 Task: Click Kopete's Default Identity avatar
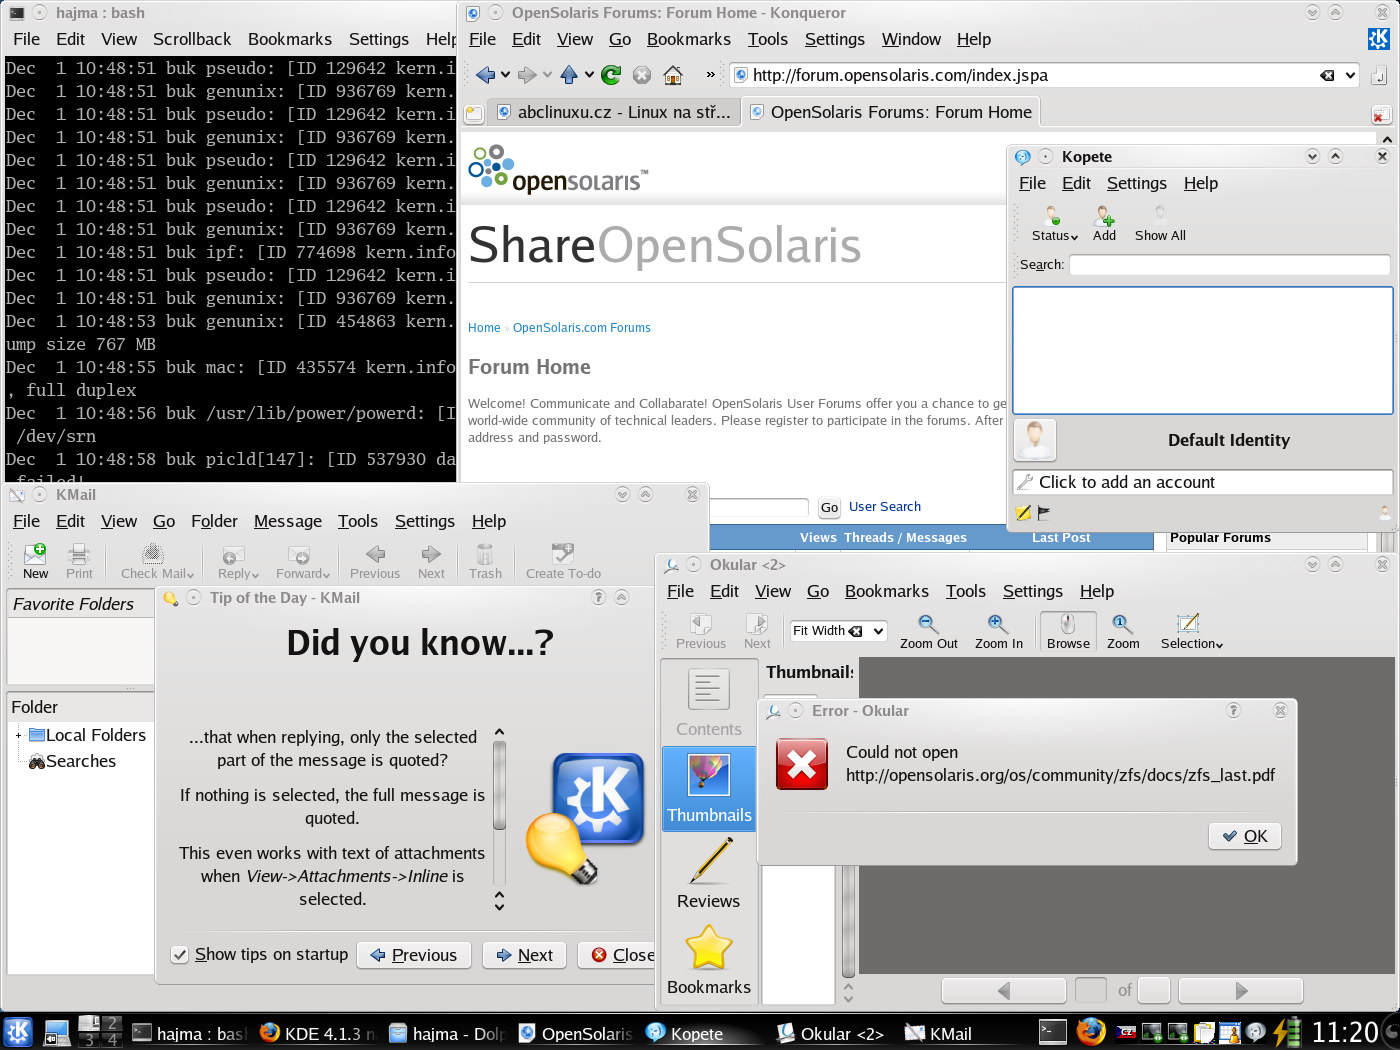pos(1035,440)
